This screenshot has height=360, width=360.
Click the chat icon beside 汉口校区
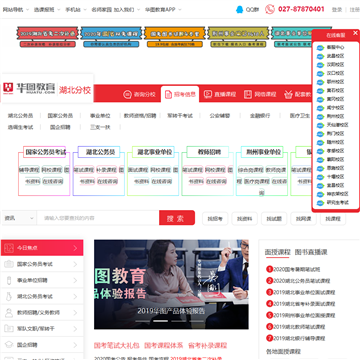(320, 74)
